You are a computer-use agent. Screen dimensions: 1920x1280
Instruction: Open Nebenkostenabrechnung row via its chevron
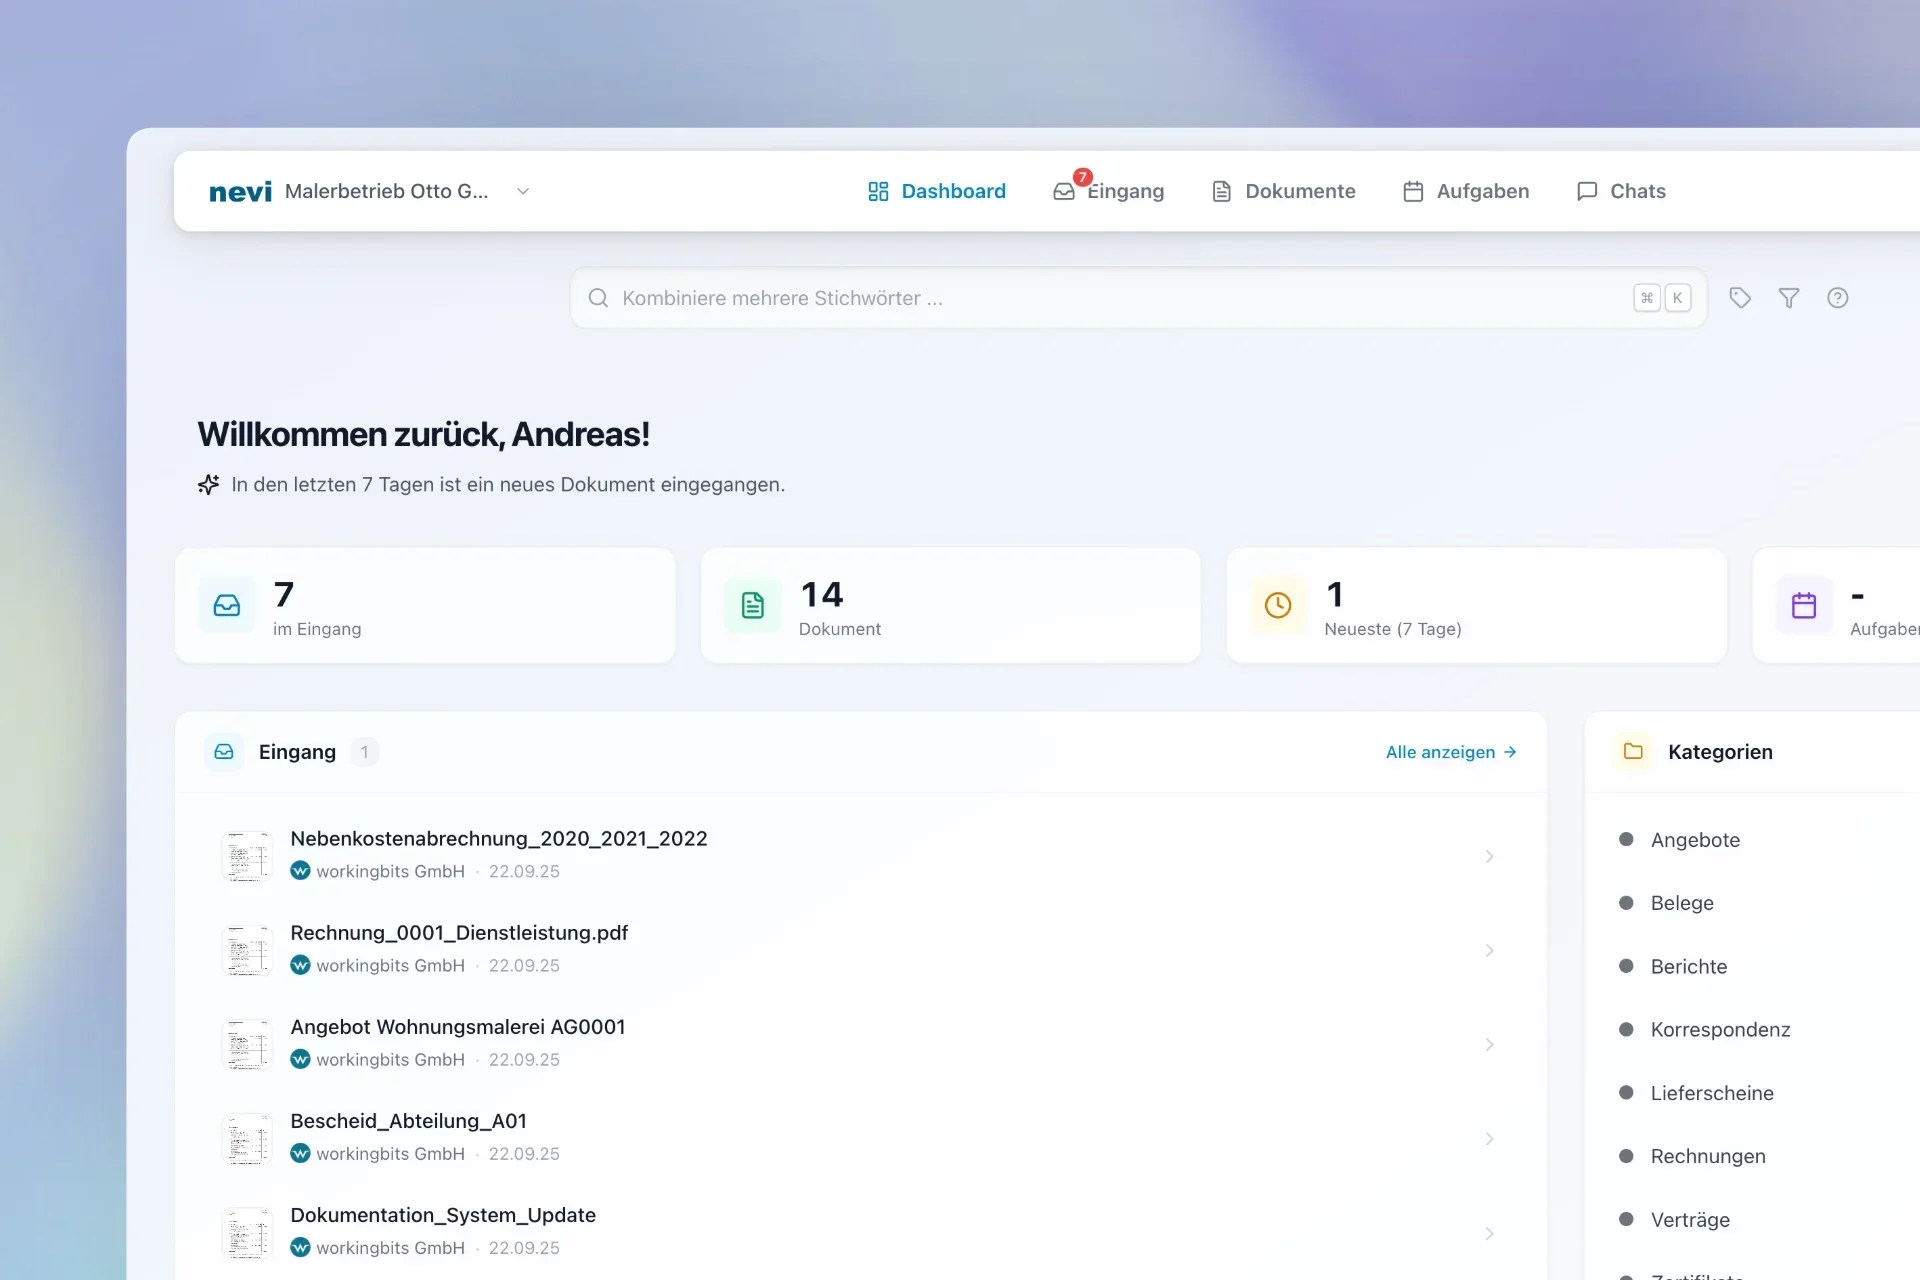pyautogui.click(x=1489, y=856)
